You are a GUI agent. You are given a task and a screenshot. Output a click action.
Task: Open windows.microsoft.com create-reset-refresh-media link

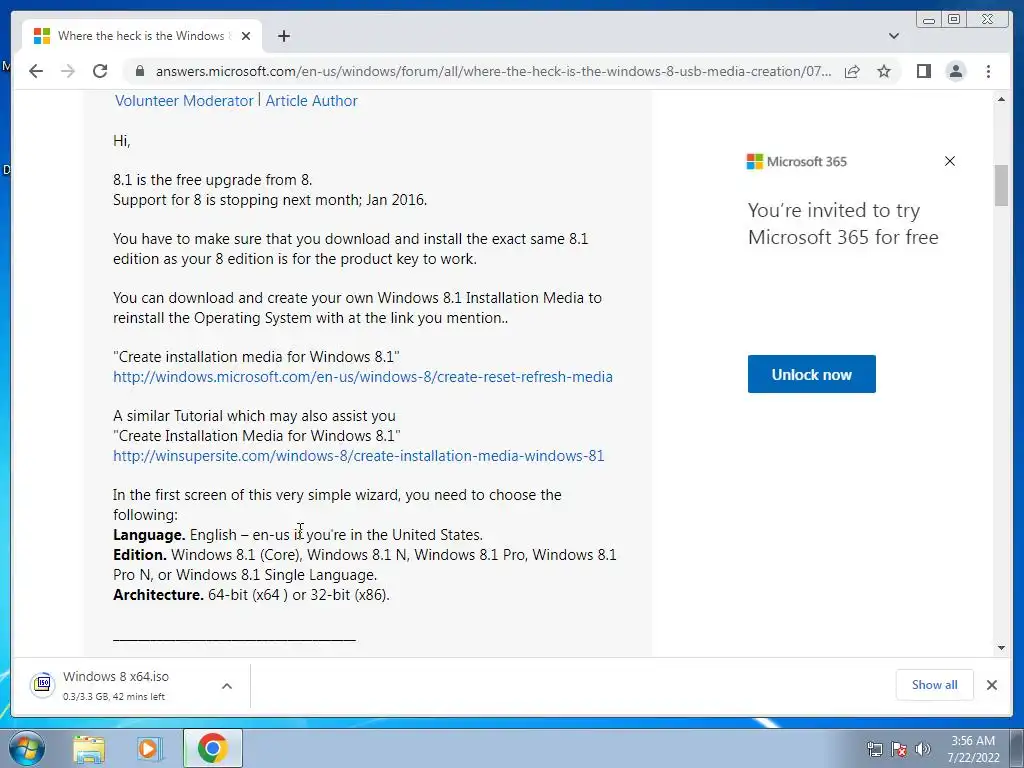362,377
